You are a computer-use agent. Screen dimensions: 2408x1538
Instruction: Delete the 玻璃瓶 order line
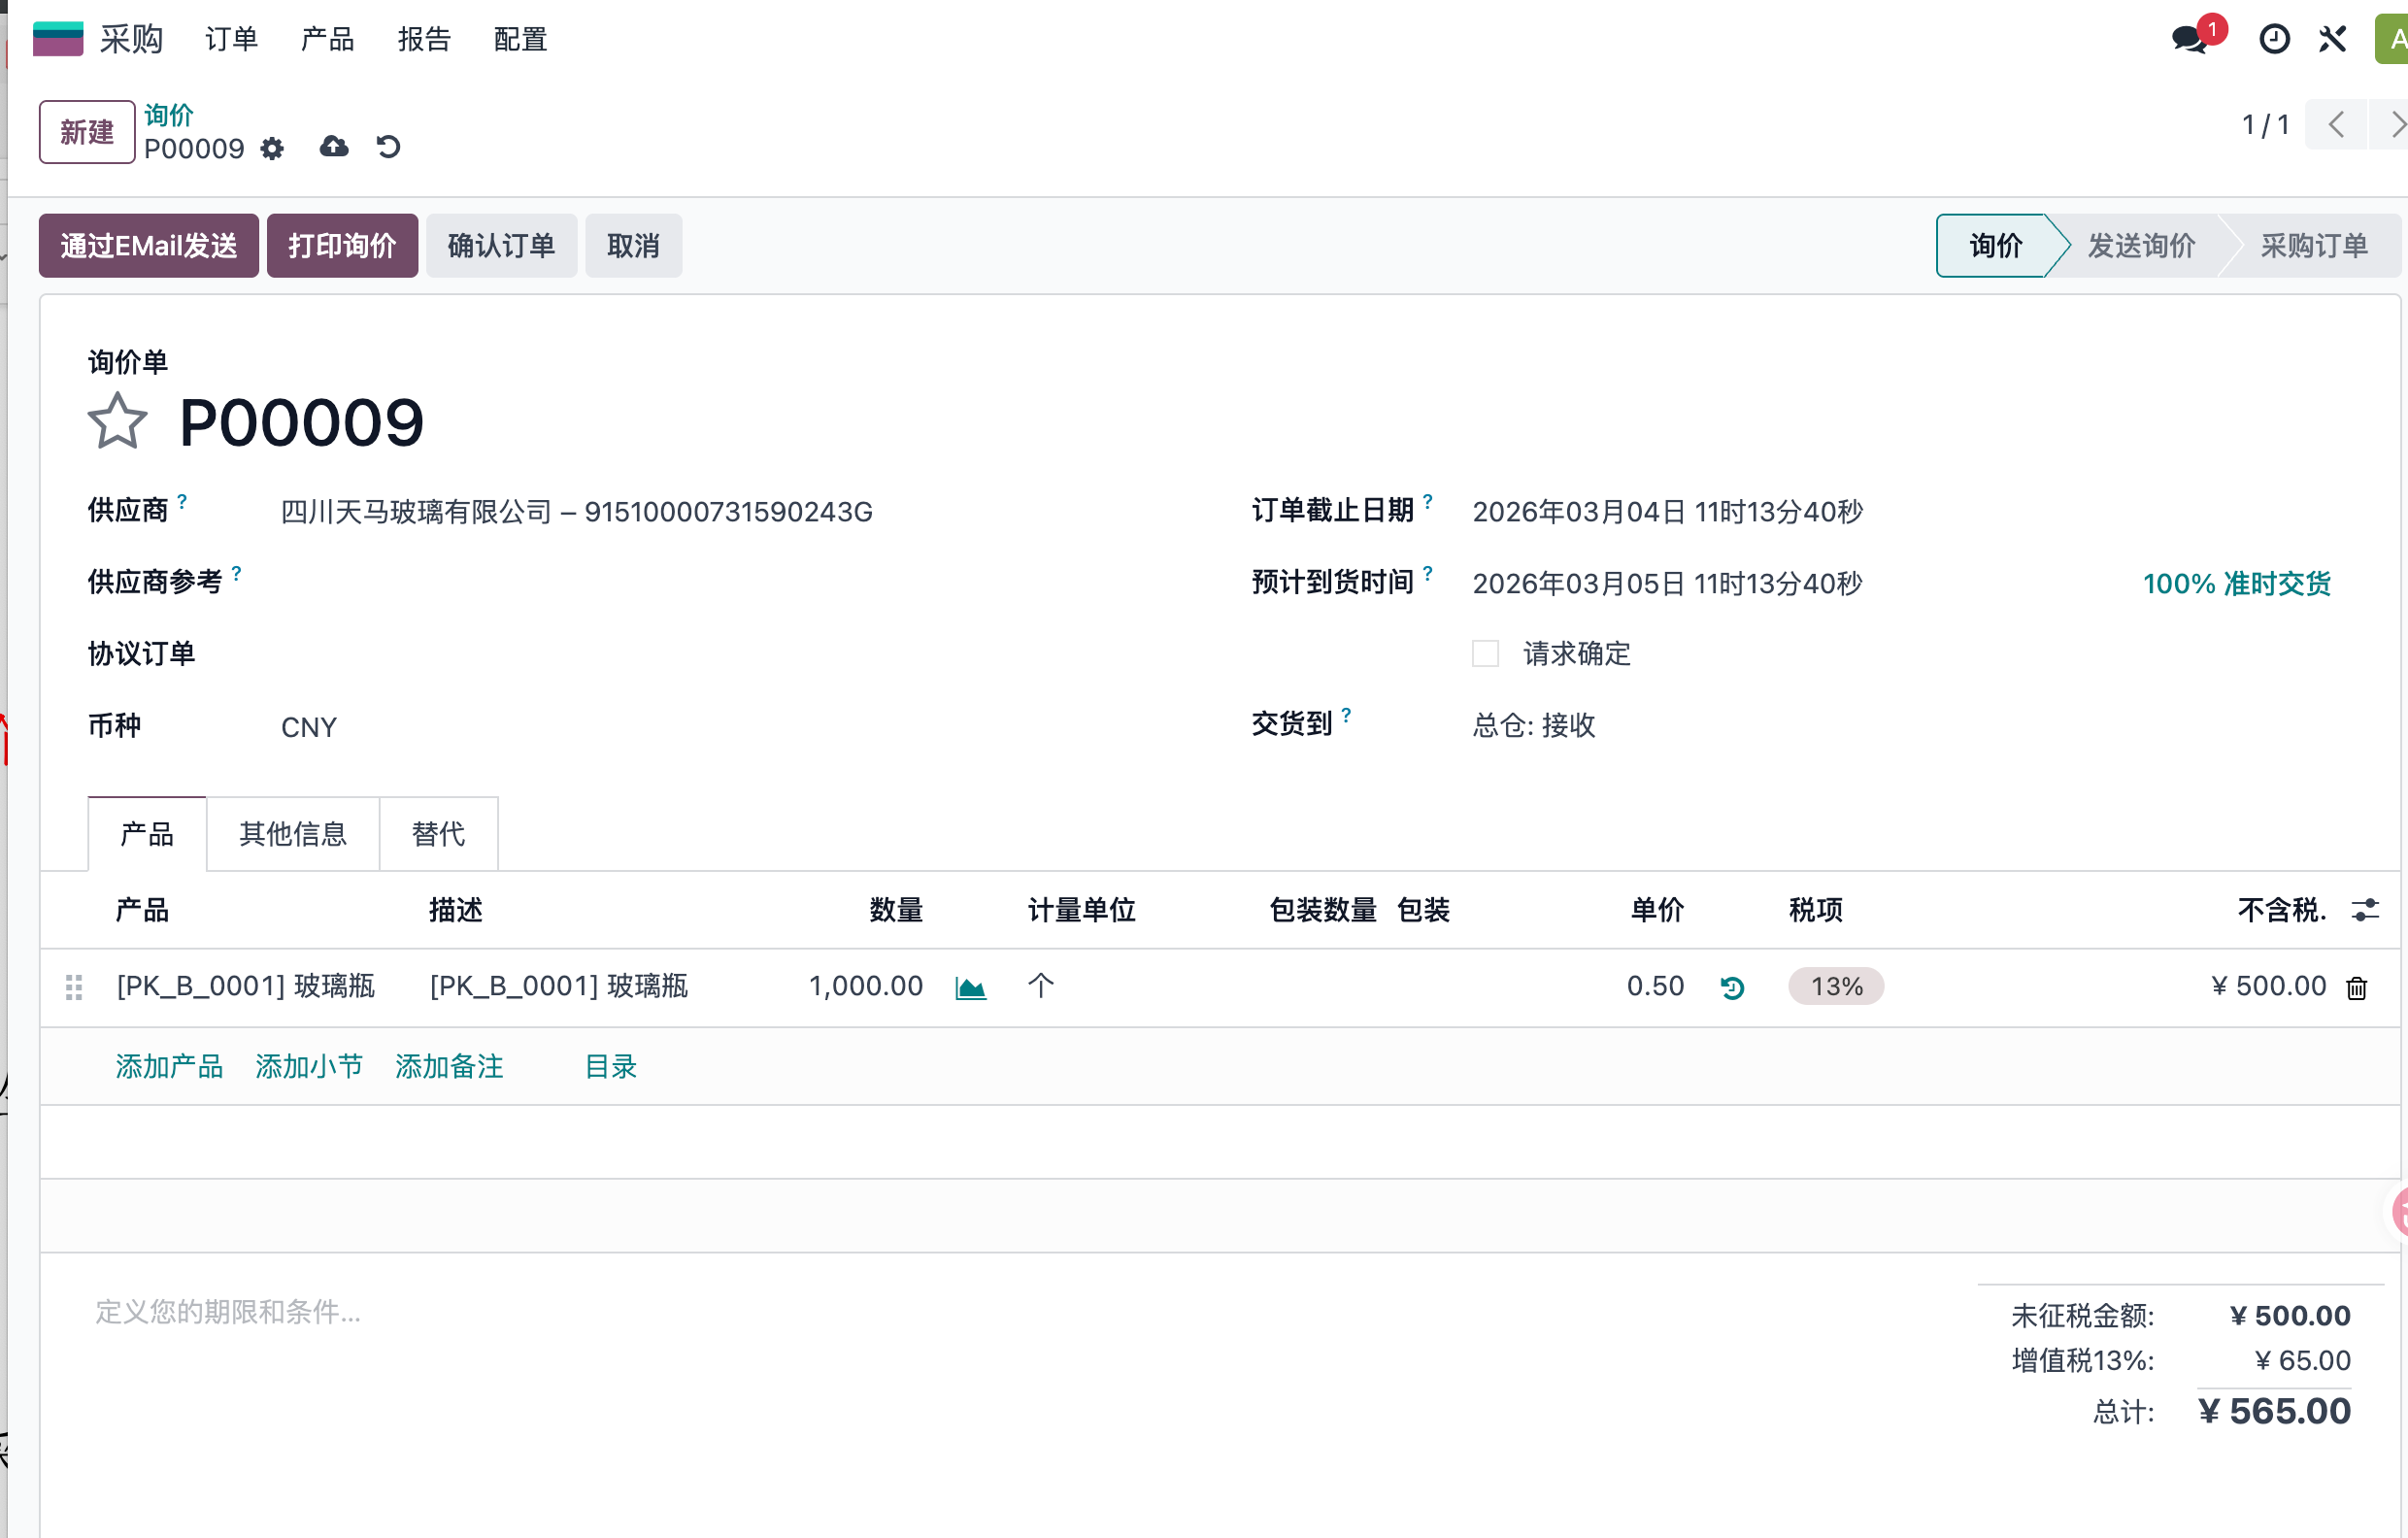2357,988
